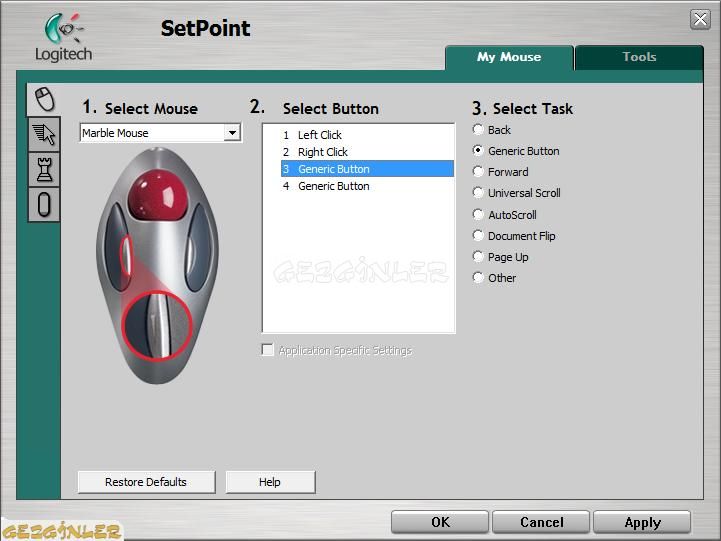Select the Forward task option
721x541 pixels.
click(478, 171)
